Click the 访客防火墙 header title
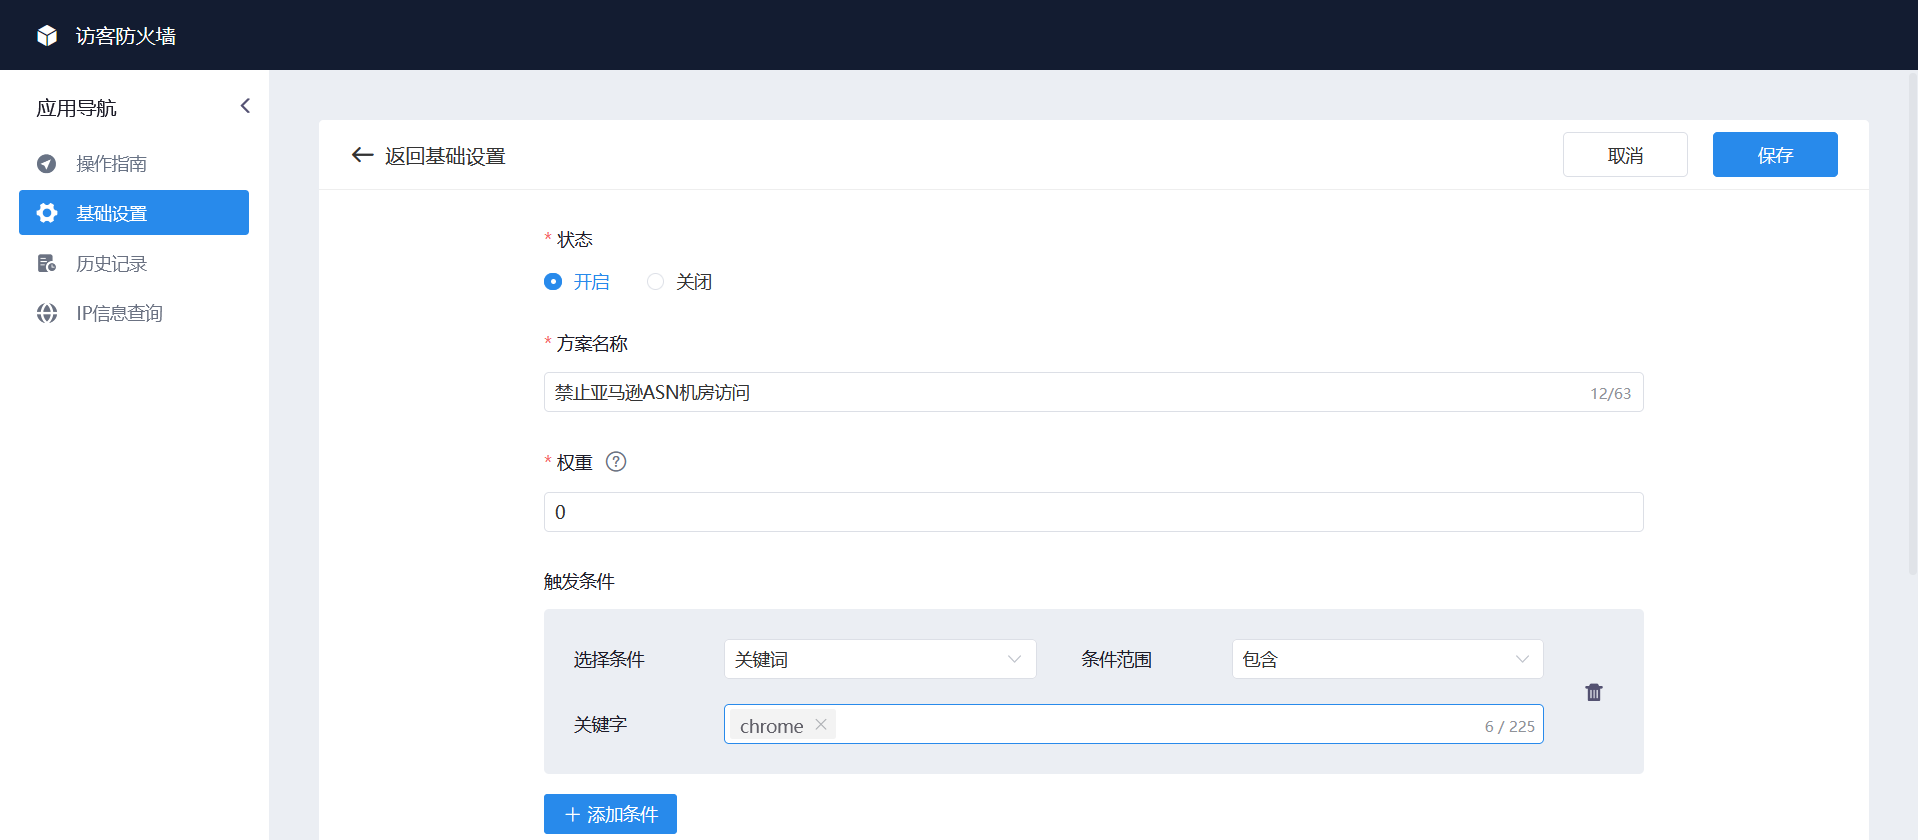Screen dimensions: 1918x840 [126, 36]
